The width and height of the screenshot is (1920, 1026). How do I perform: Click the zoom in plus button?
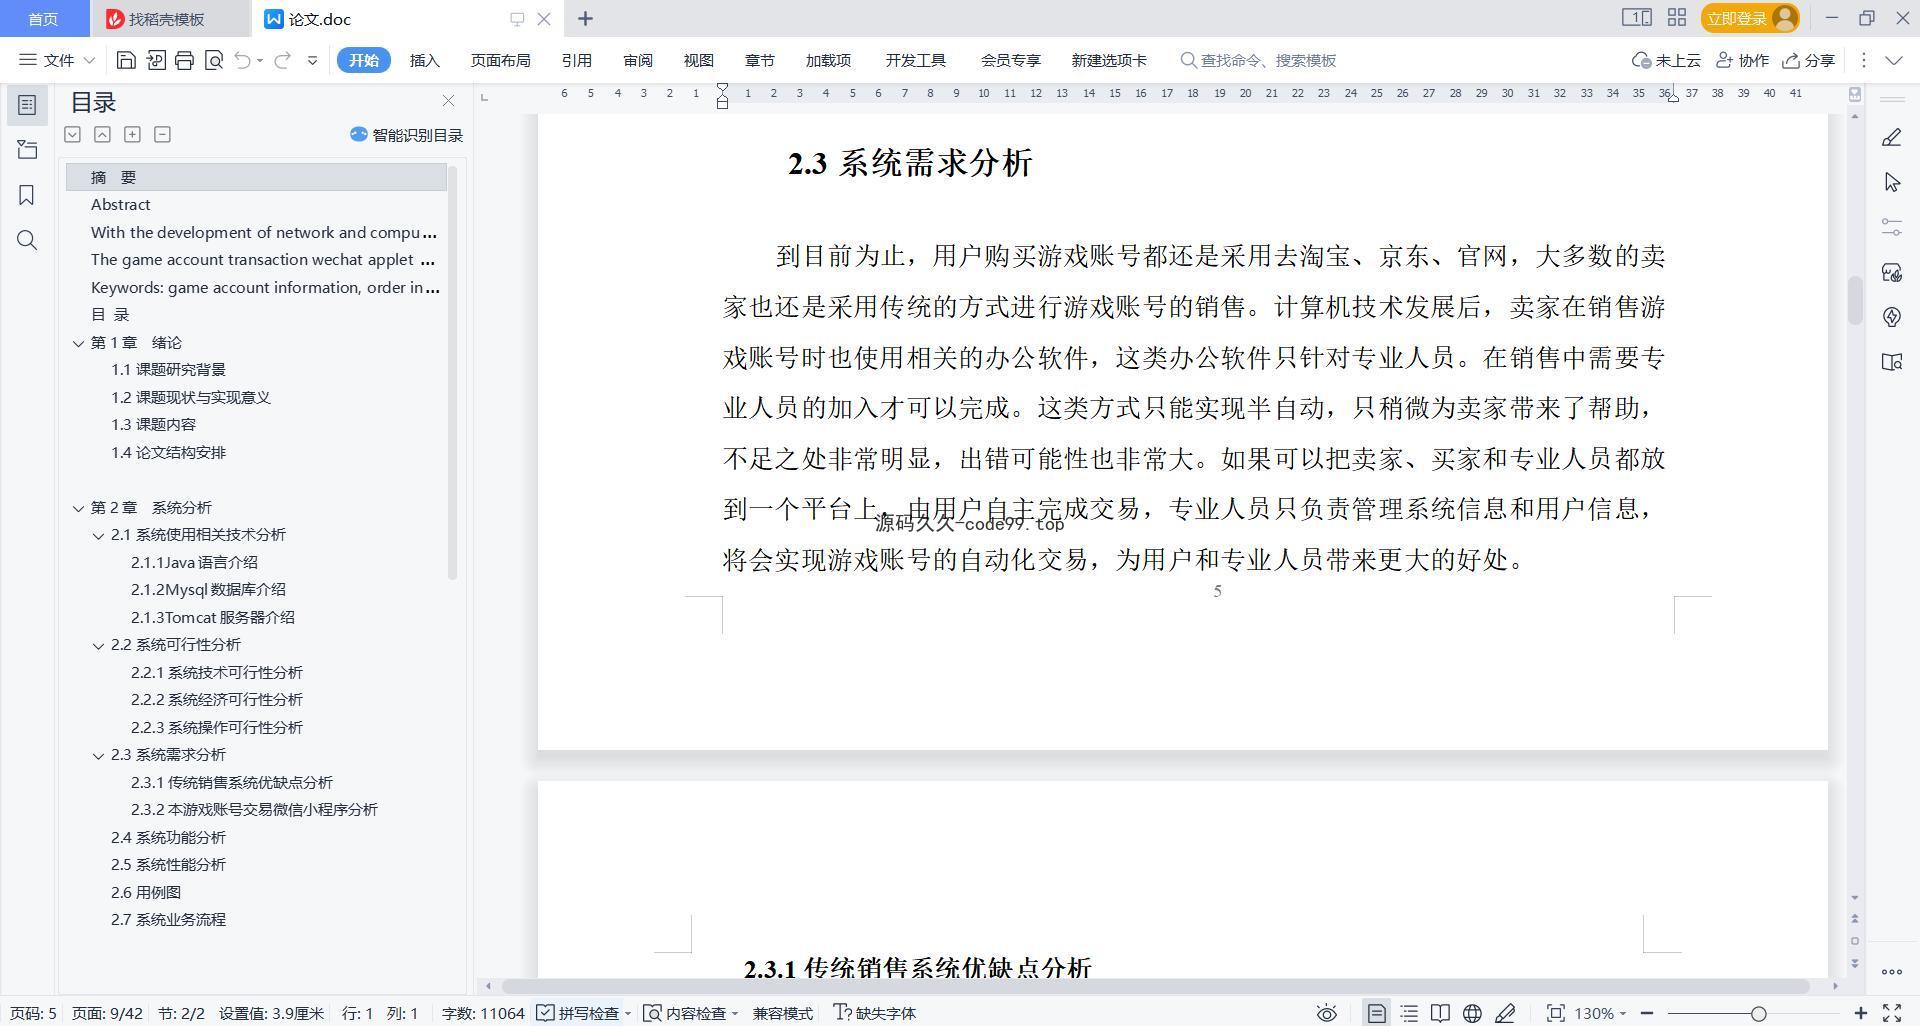[x=1860, y=1013]
